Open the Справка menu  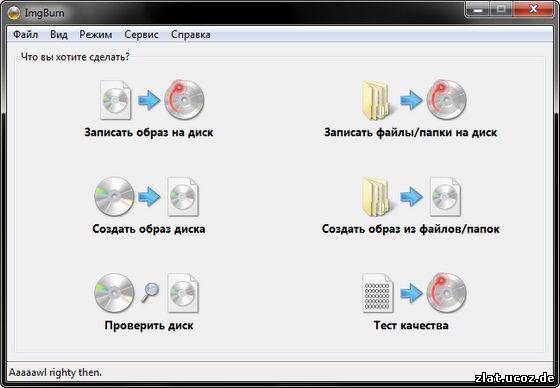(x=190, y=35)
